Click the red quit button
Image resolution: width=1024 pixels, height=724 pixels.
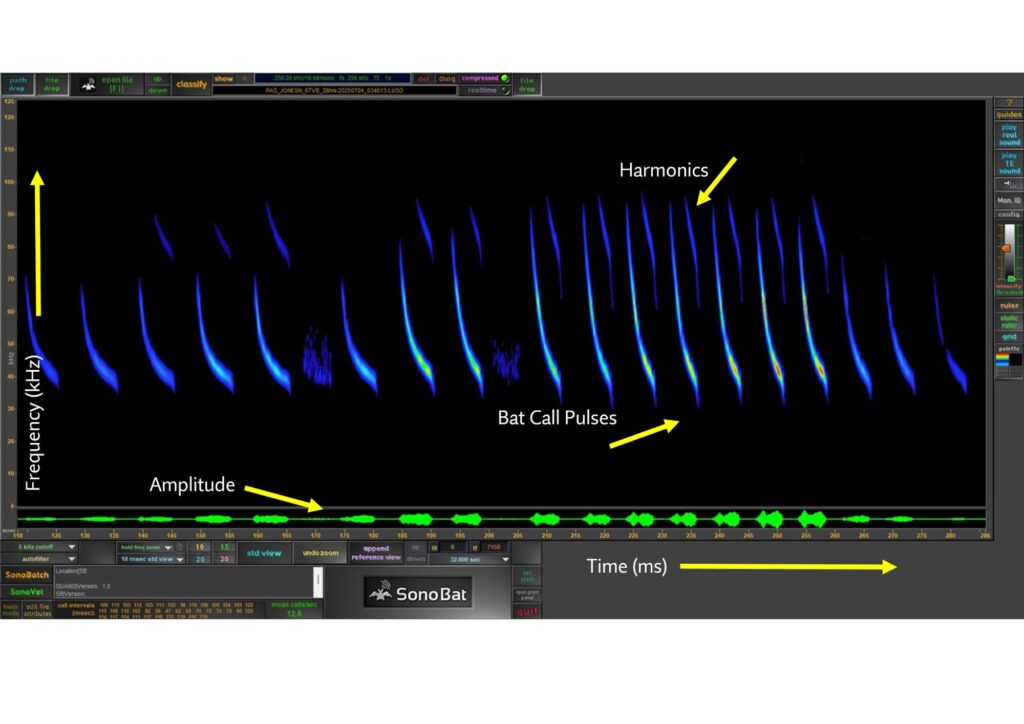(527, 611)
